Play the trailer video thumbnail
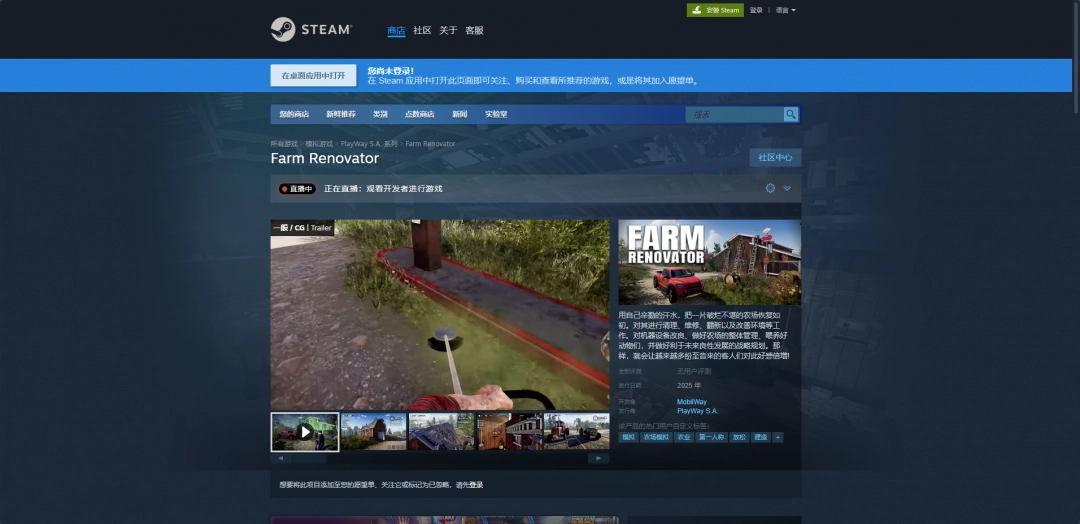This screenshot has width=1080, height=524. tap(305, 432)
